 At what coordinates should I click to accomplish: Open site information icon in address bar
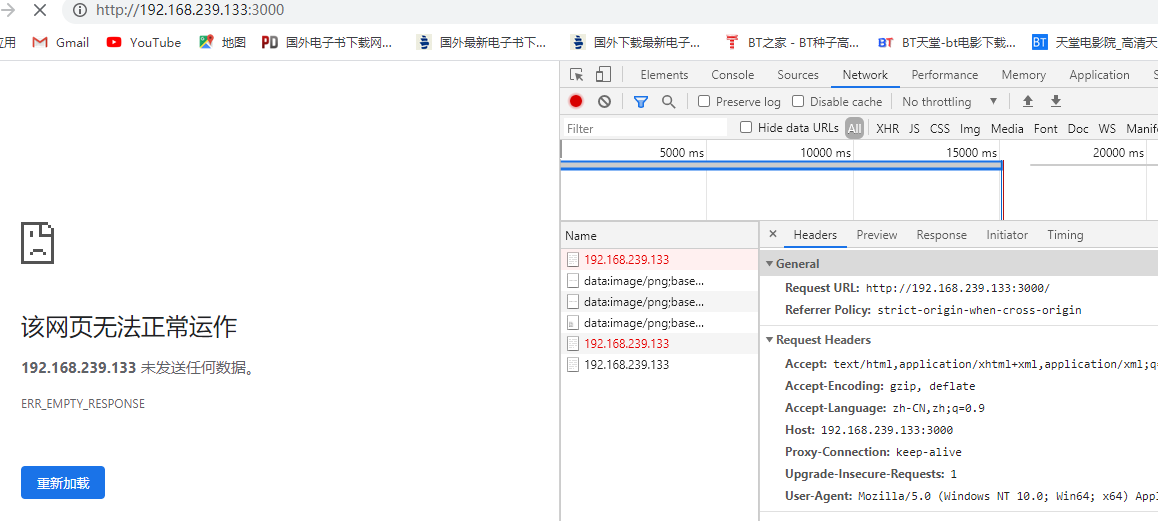pyautogui.click(x=81, y=10)
